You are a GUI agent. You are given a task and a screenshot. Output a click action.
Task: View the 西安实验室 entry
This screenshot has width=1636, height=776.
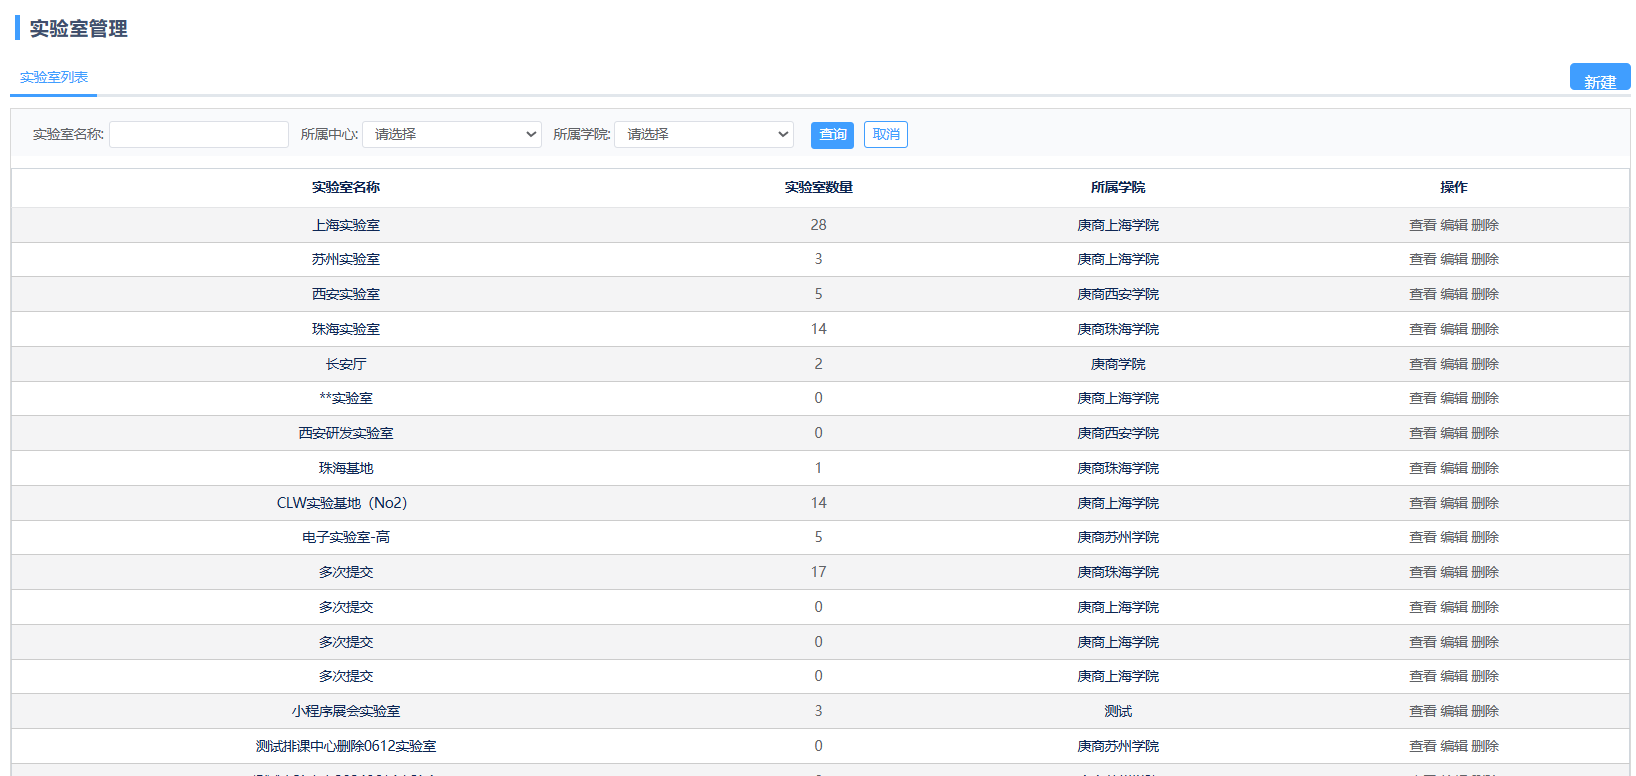tap(1422, 294)
